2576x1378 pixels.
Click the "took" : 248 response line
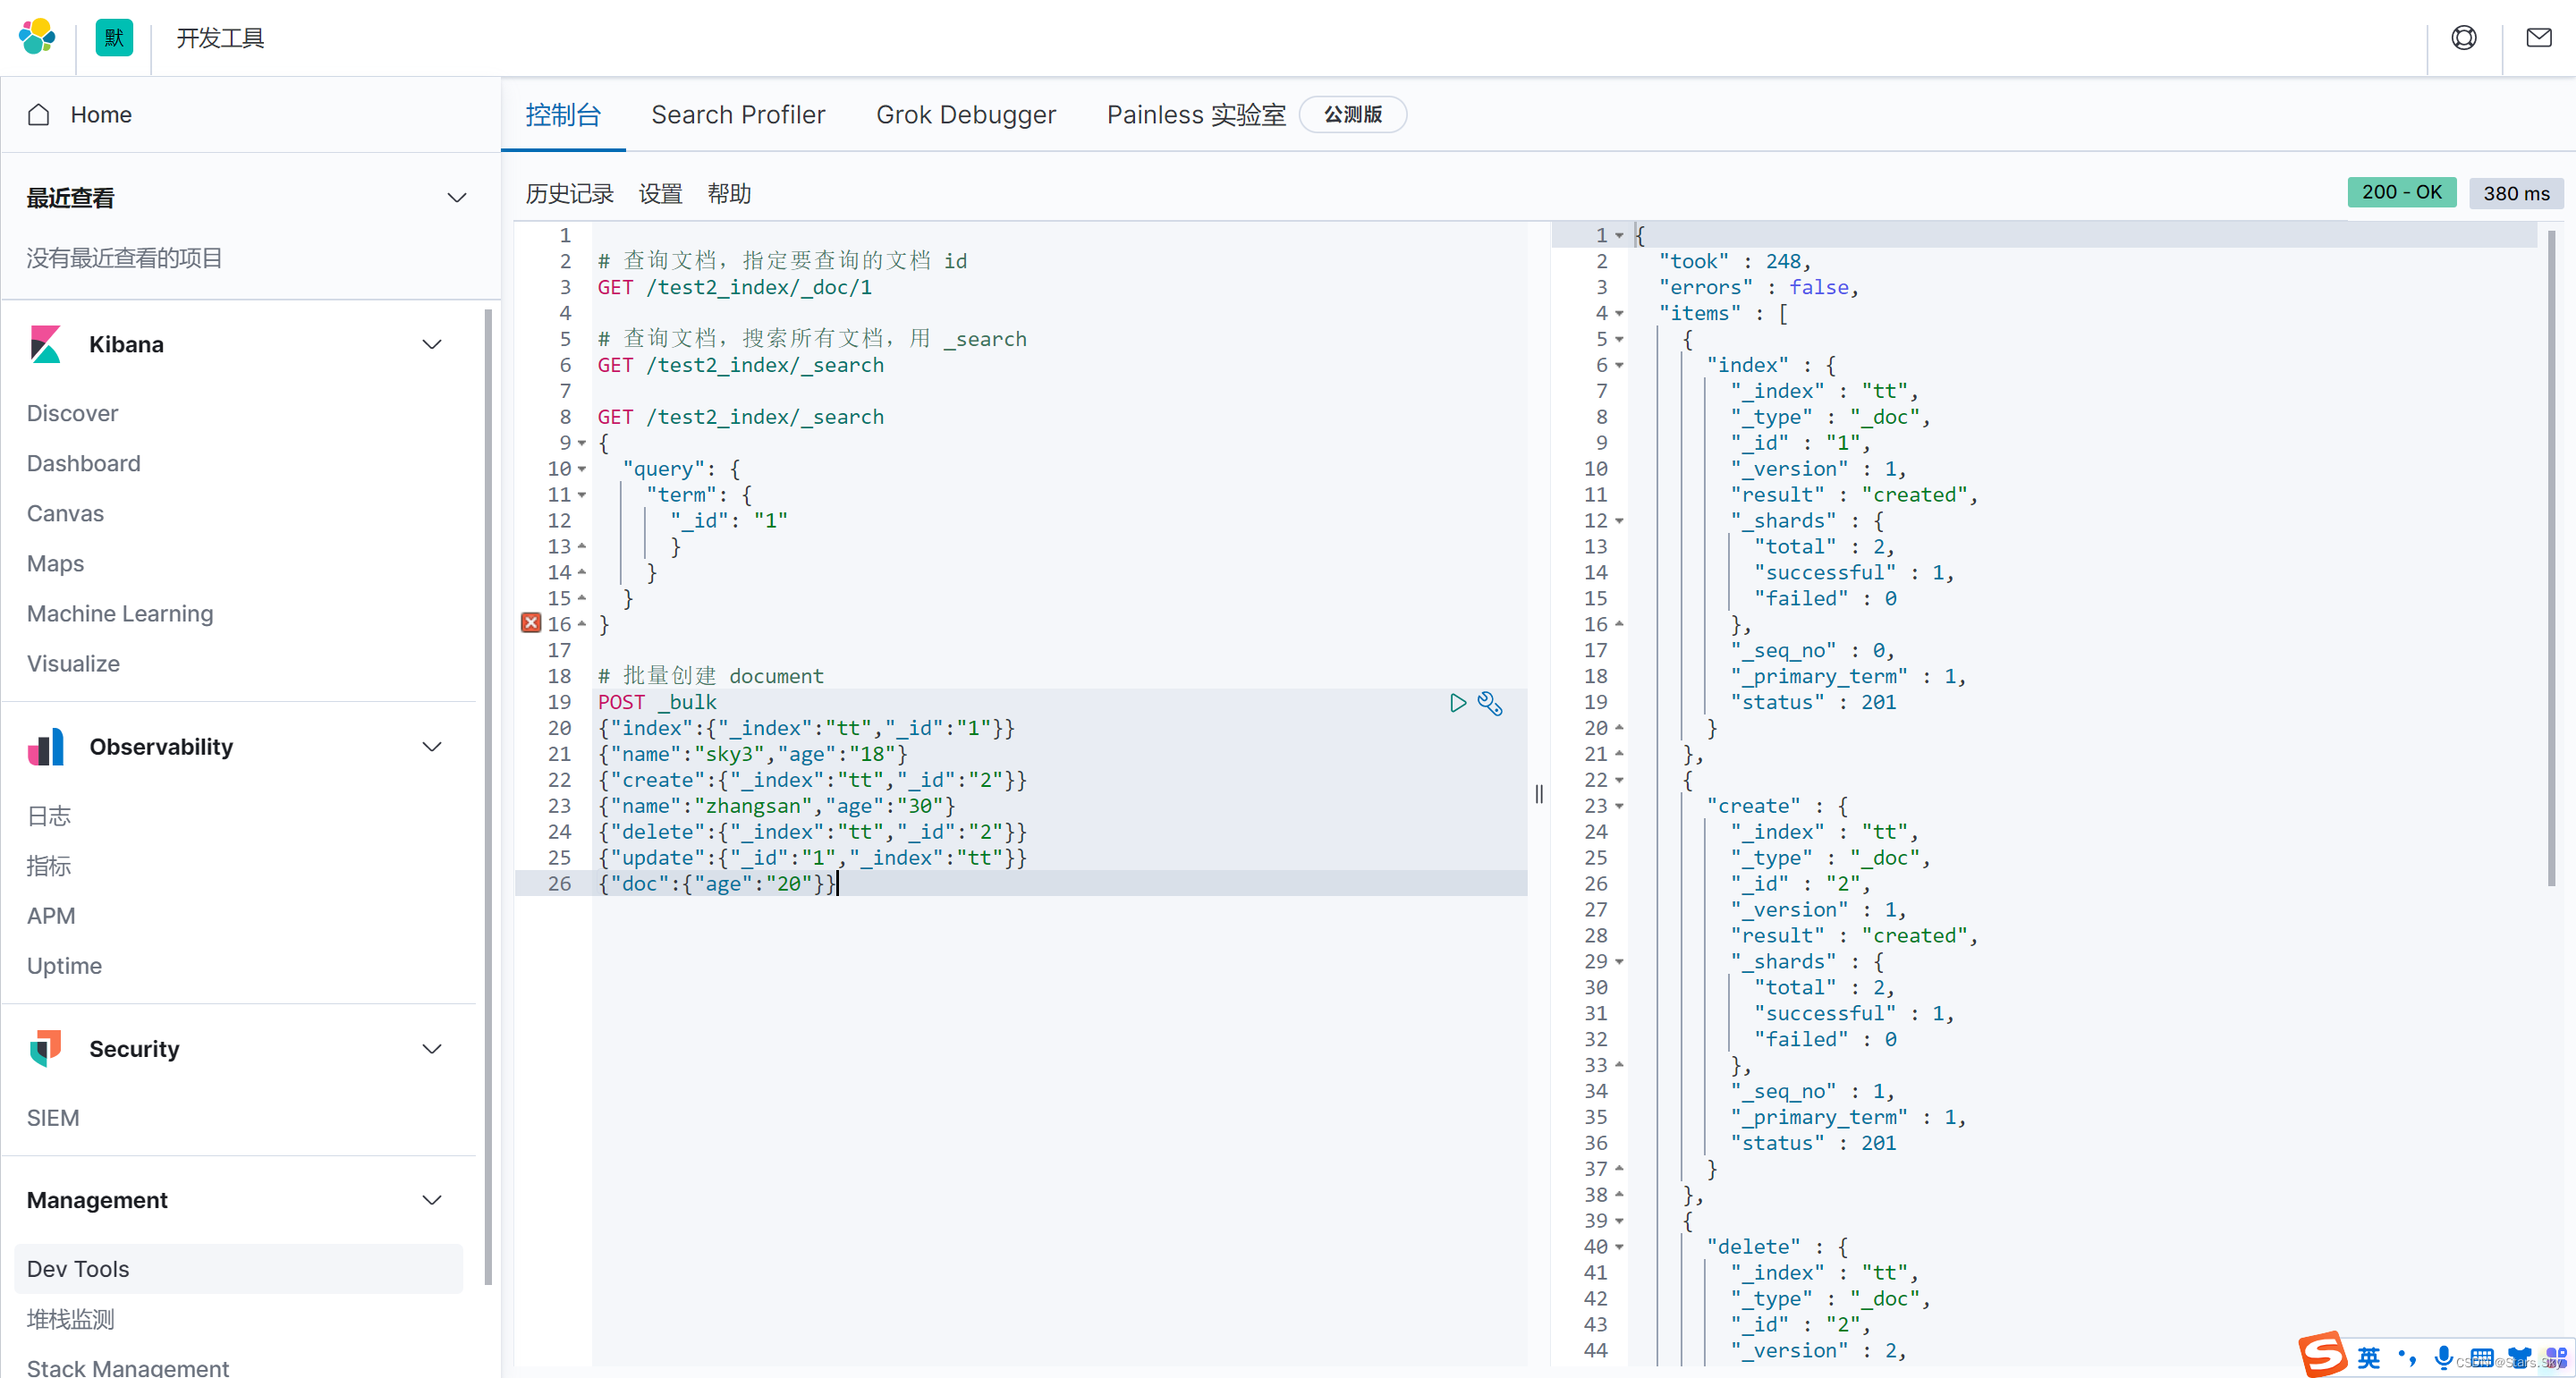pos(1734,261)
